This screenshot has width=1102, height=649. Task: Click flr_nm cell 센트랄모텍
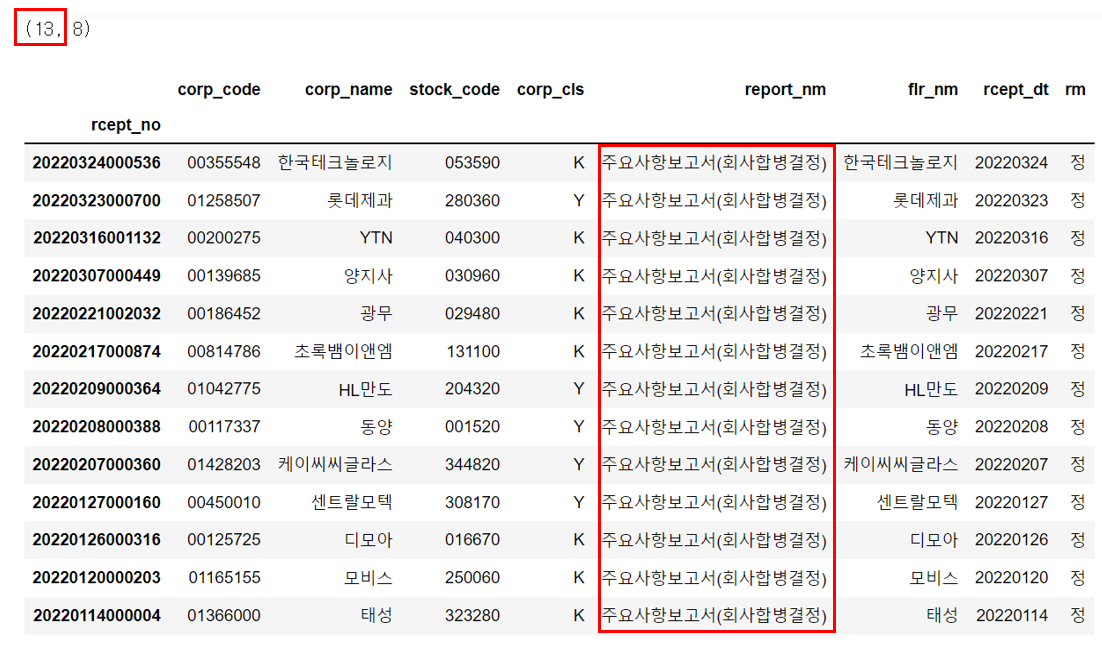(917, 503)
